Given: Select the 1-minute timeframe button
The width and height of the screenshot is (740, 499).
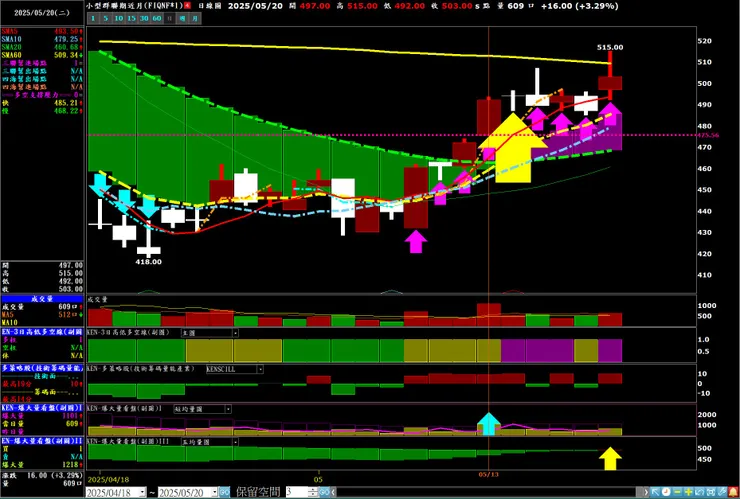Looking at the screenshot, I should click(93, 18).
